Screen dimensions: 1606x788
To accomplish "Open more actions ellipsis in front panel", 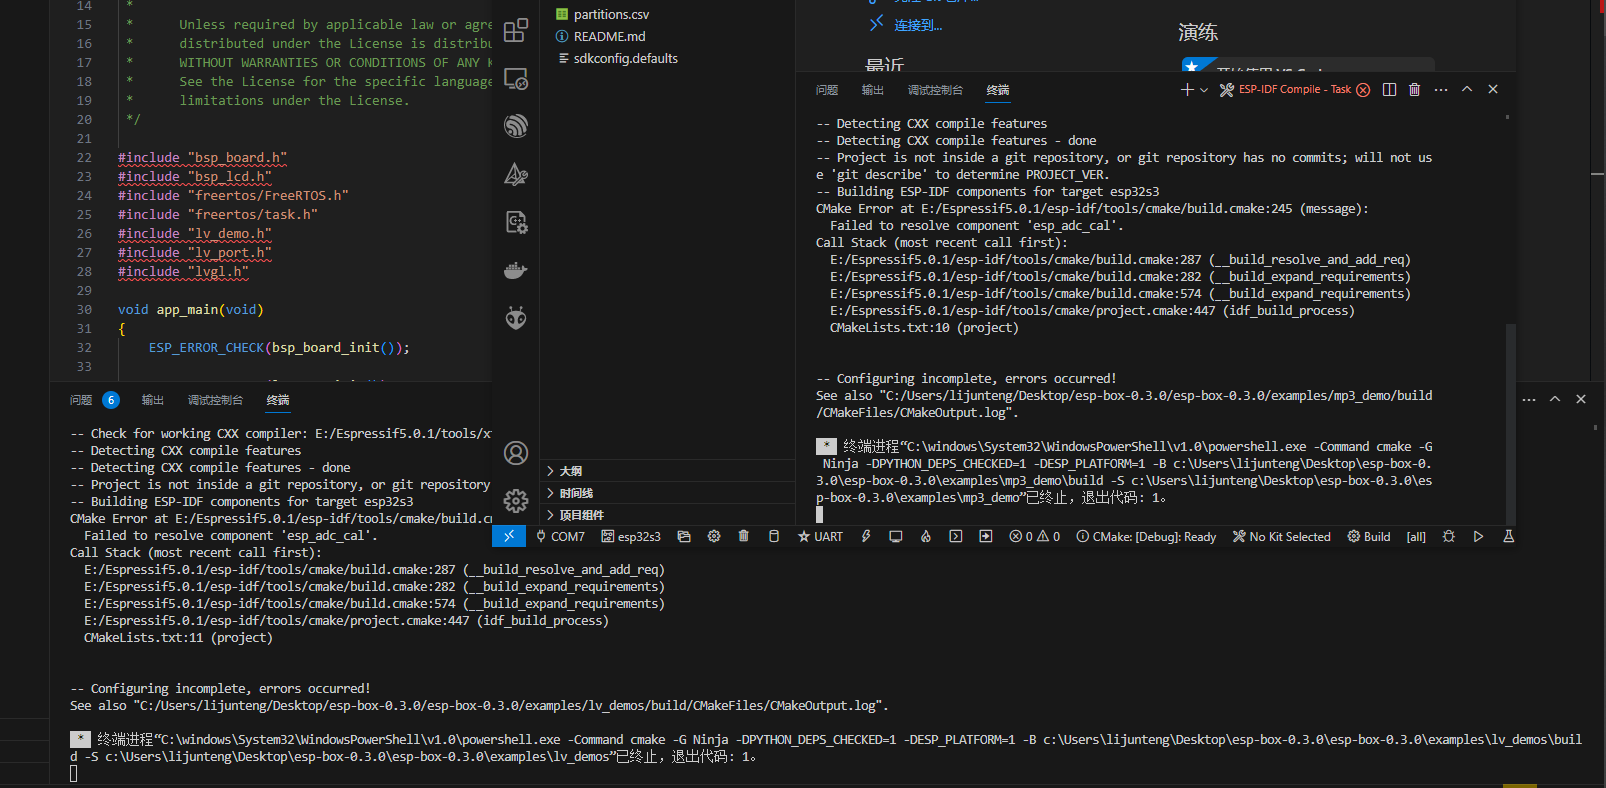I will [x=1441, y=89].
